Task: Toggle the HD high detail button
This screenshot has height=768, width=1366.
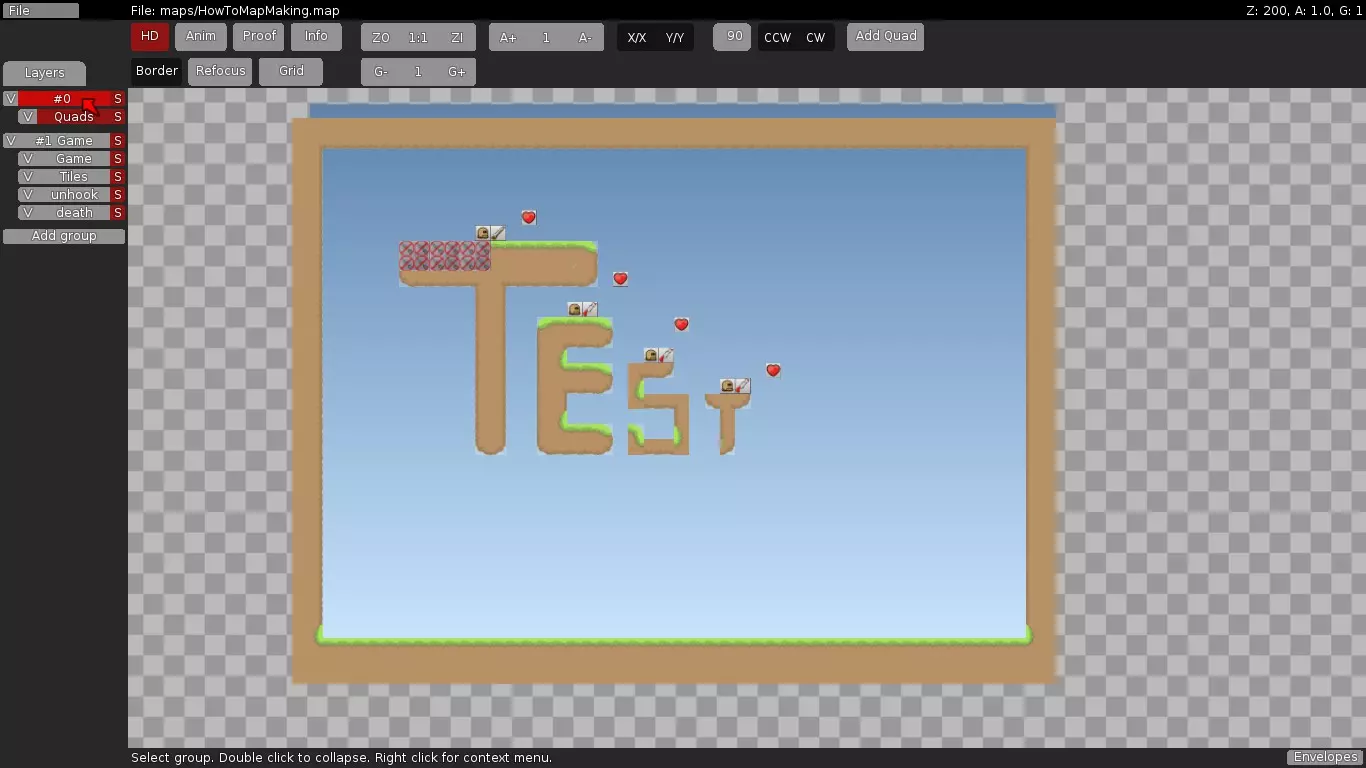Action: (149, 37)
